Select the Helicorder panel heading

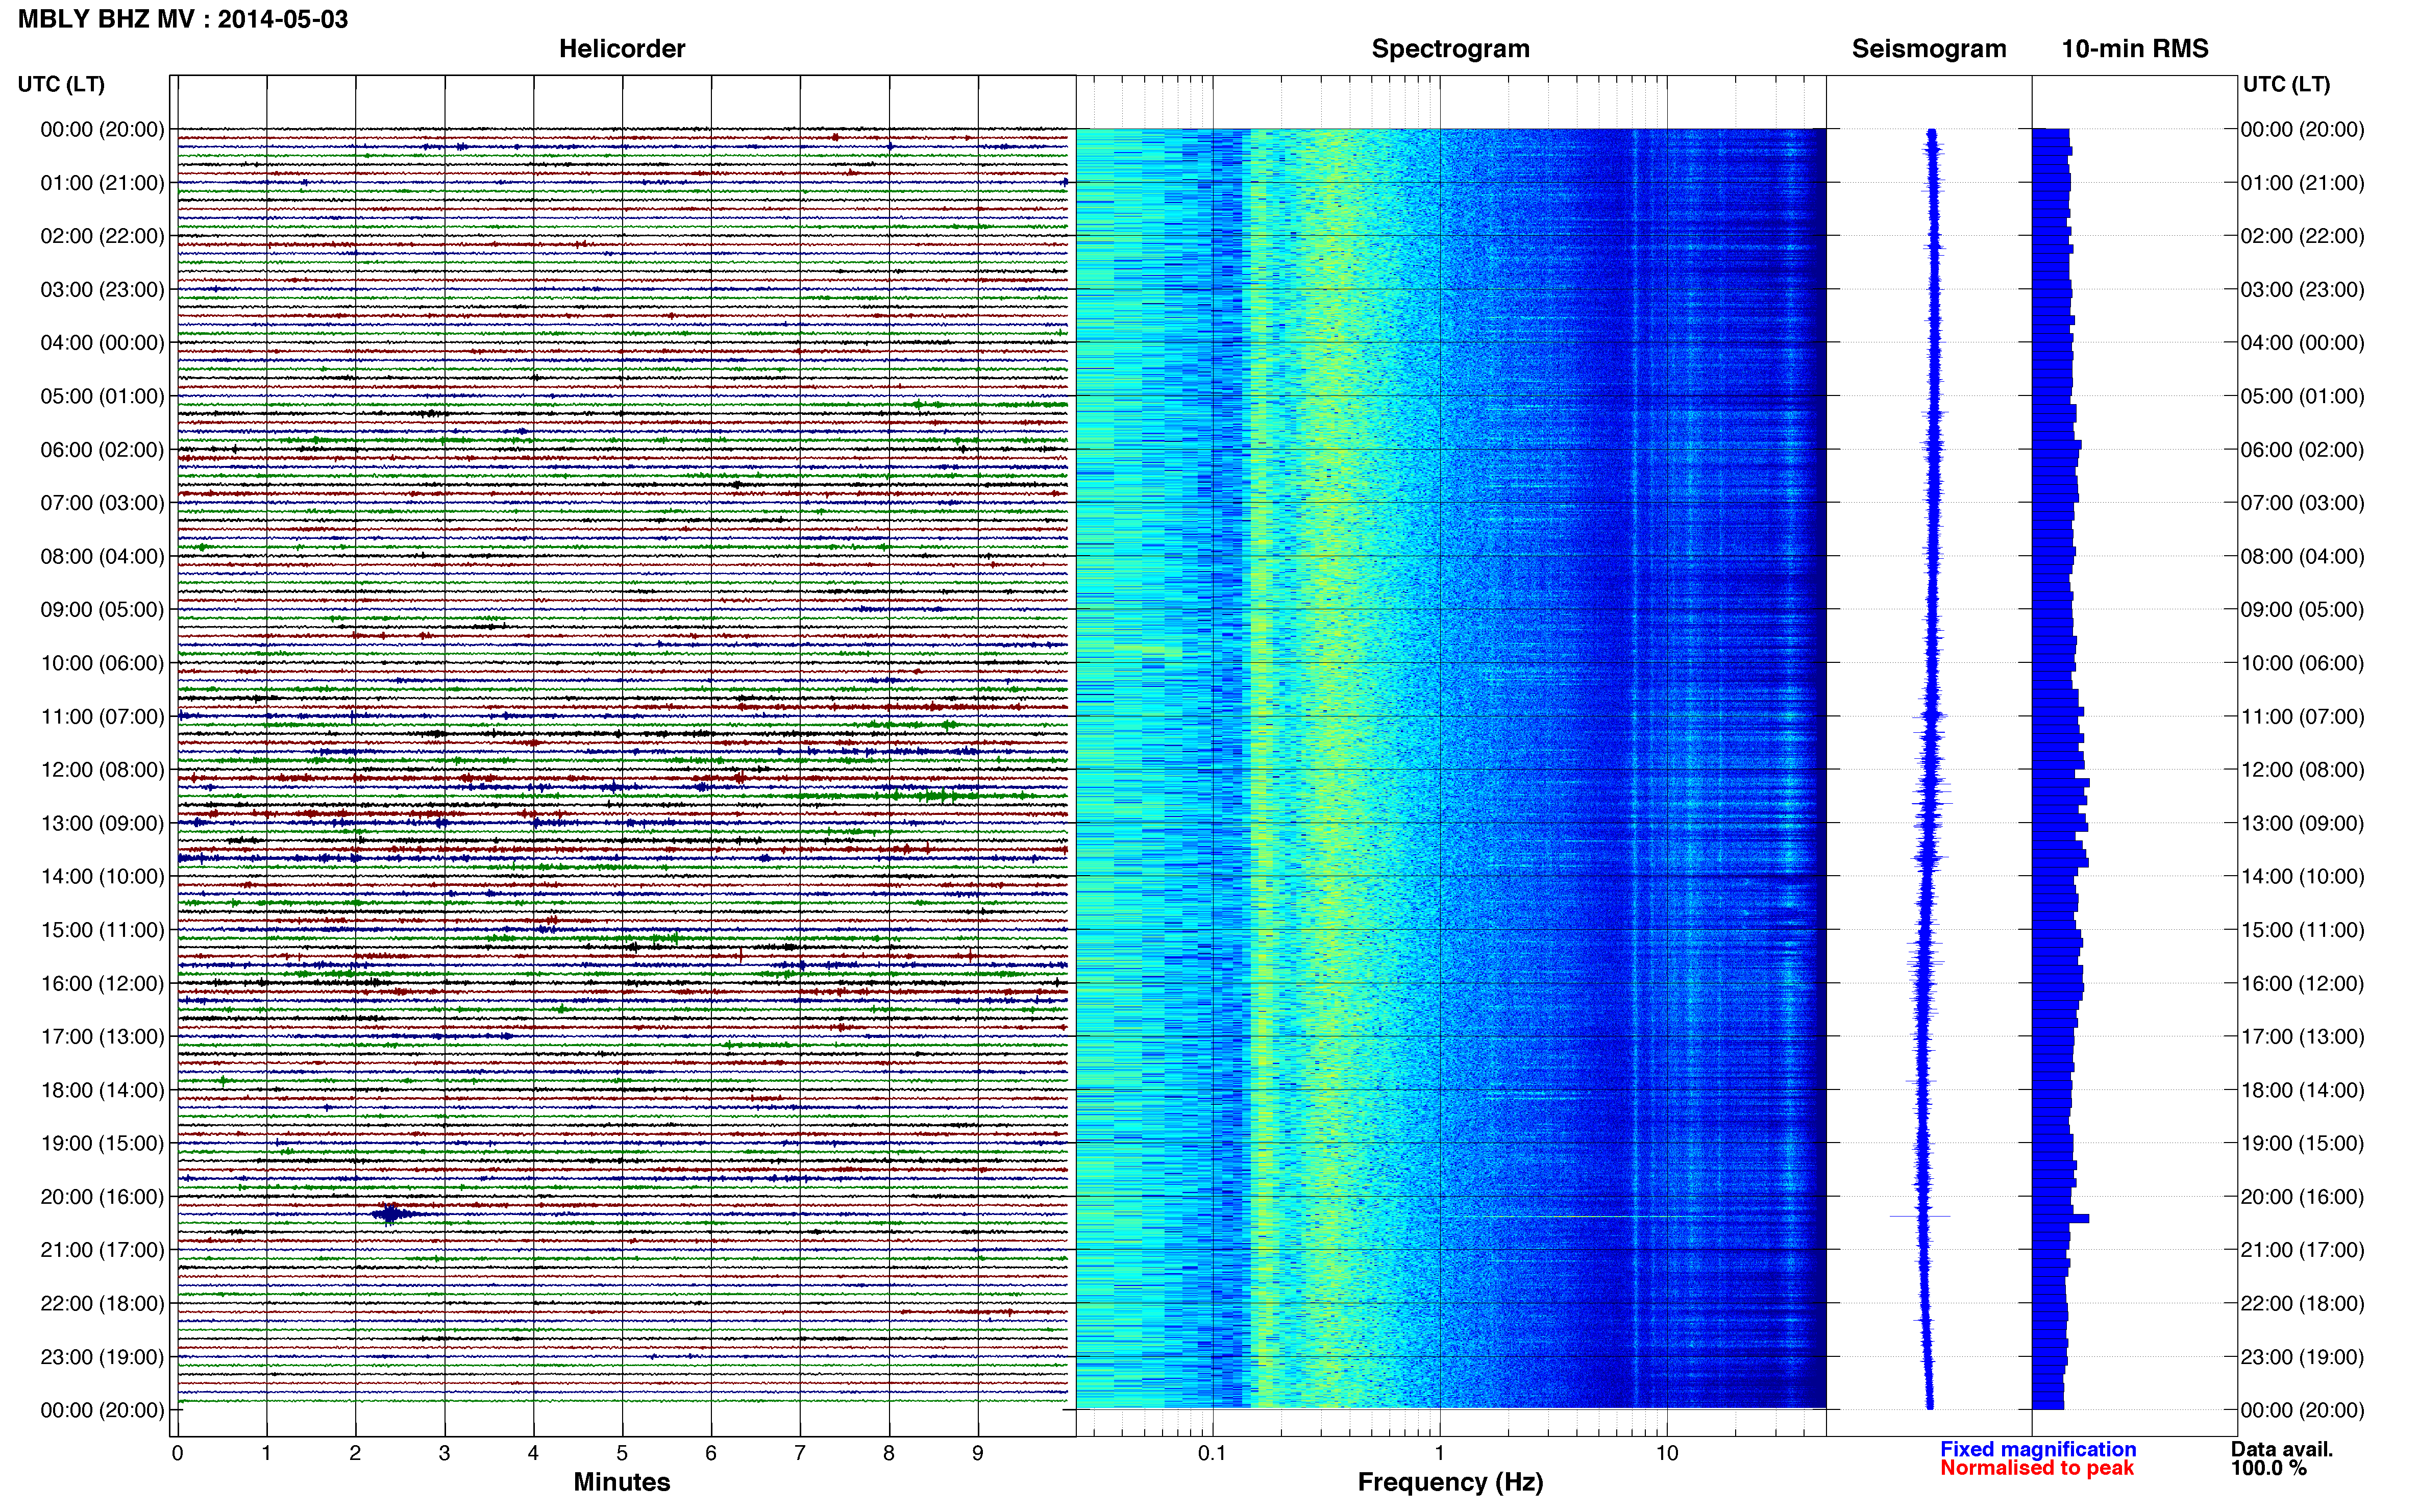coord(622,49)
